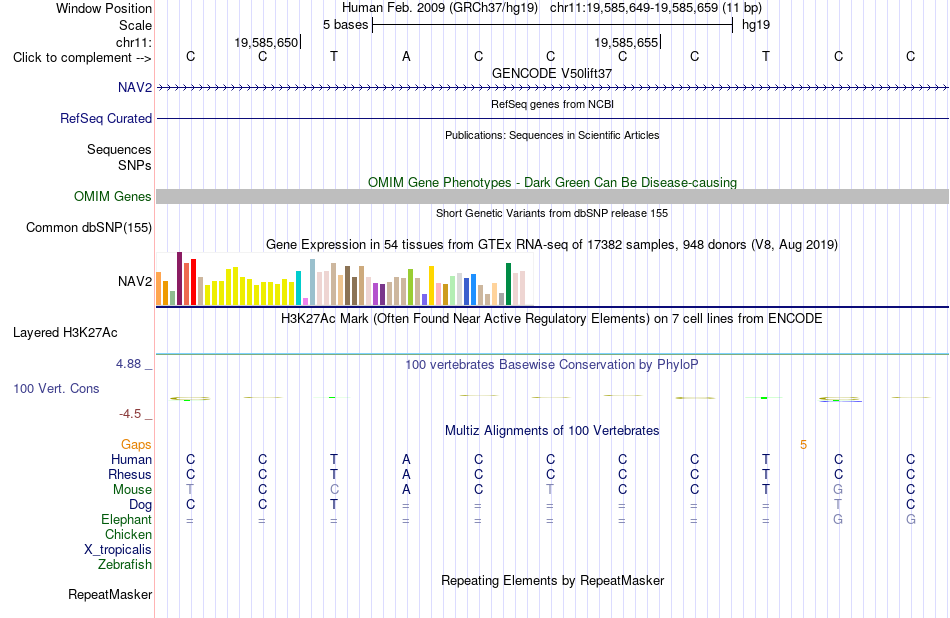Click the -4.5 lower conservation scale value
This screenshot has width=950, height=618.
(x=130, y=414)
